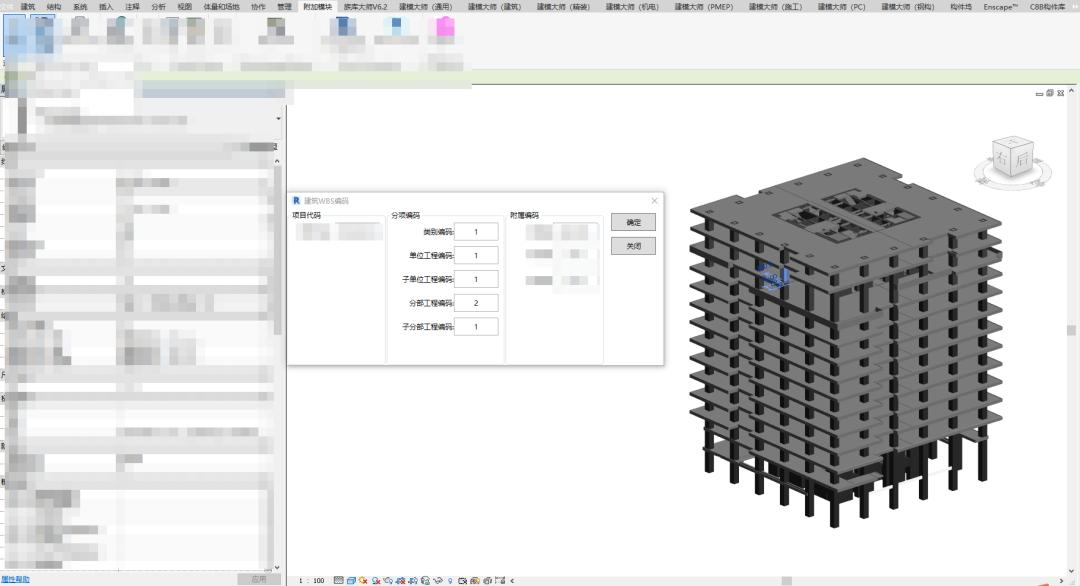
Task: Open the C8B构件库 ribbon tab
Action: (x=1048, y=6)
